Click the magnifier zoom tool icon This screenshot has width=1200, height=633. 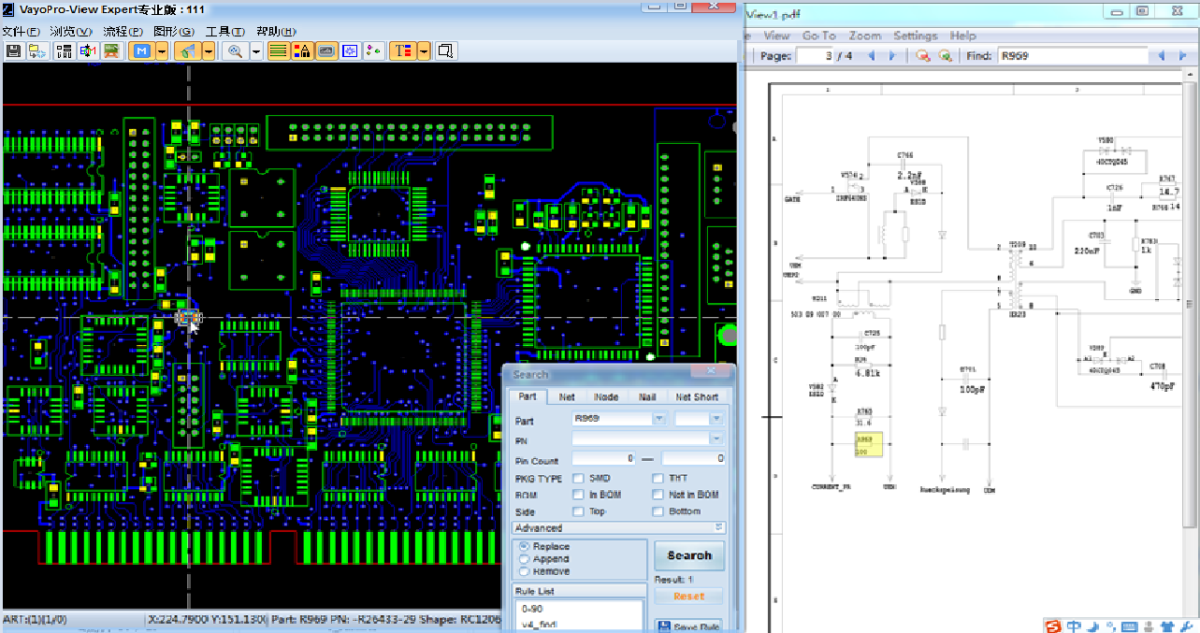236,51
